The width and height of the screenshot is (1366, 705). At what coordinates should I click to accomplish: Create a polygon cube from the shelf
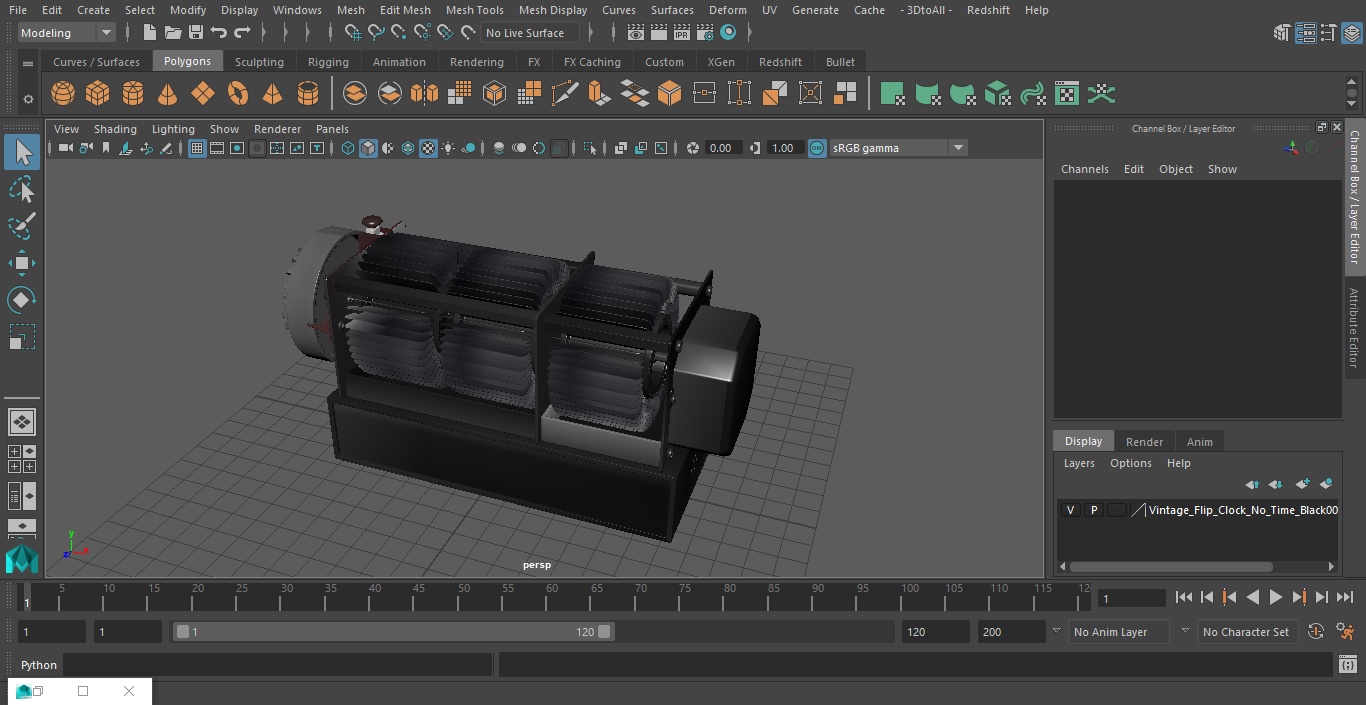(98, 94)
